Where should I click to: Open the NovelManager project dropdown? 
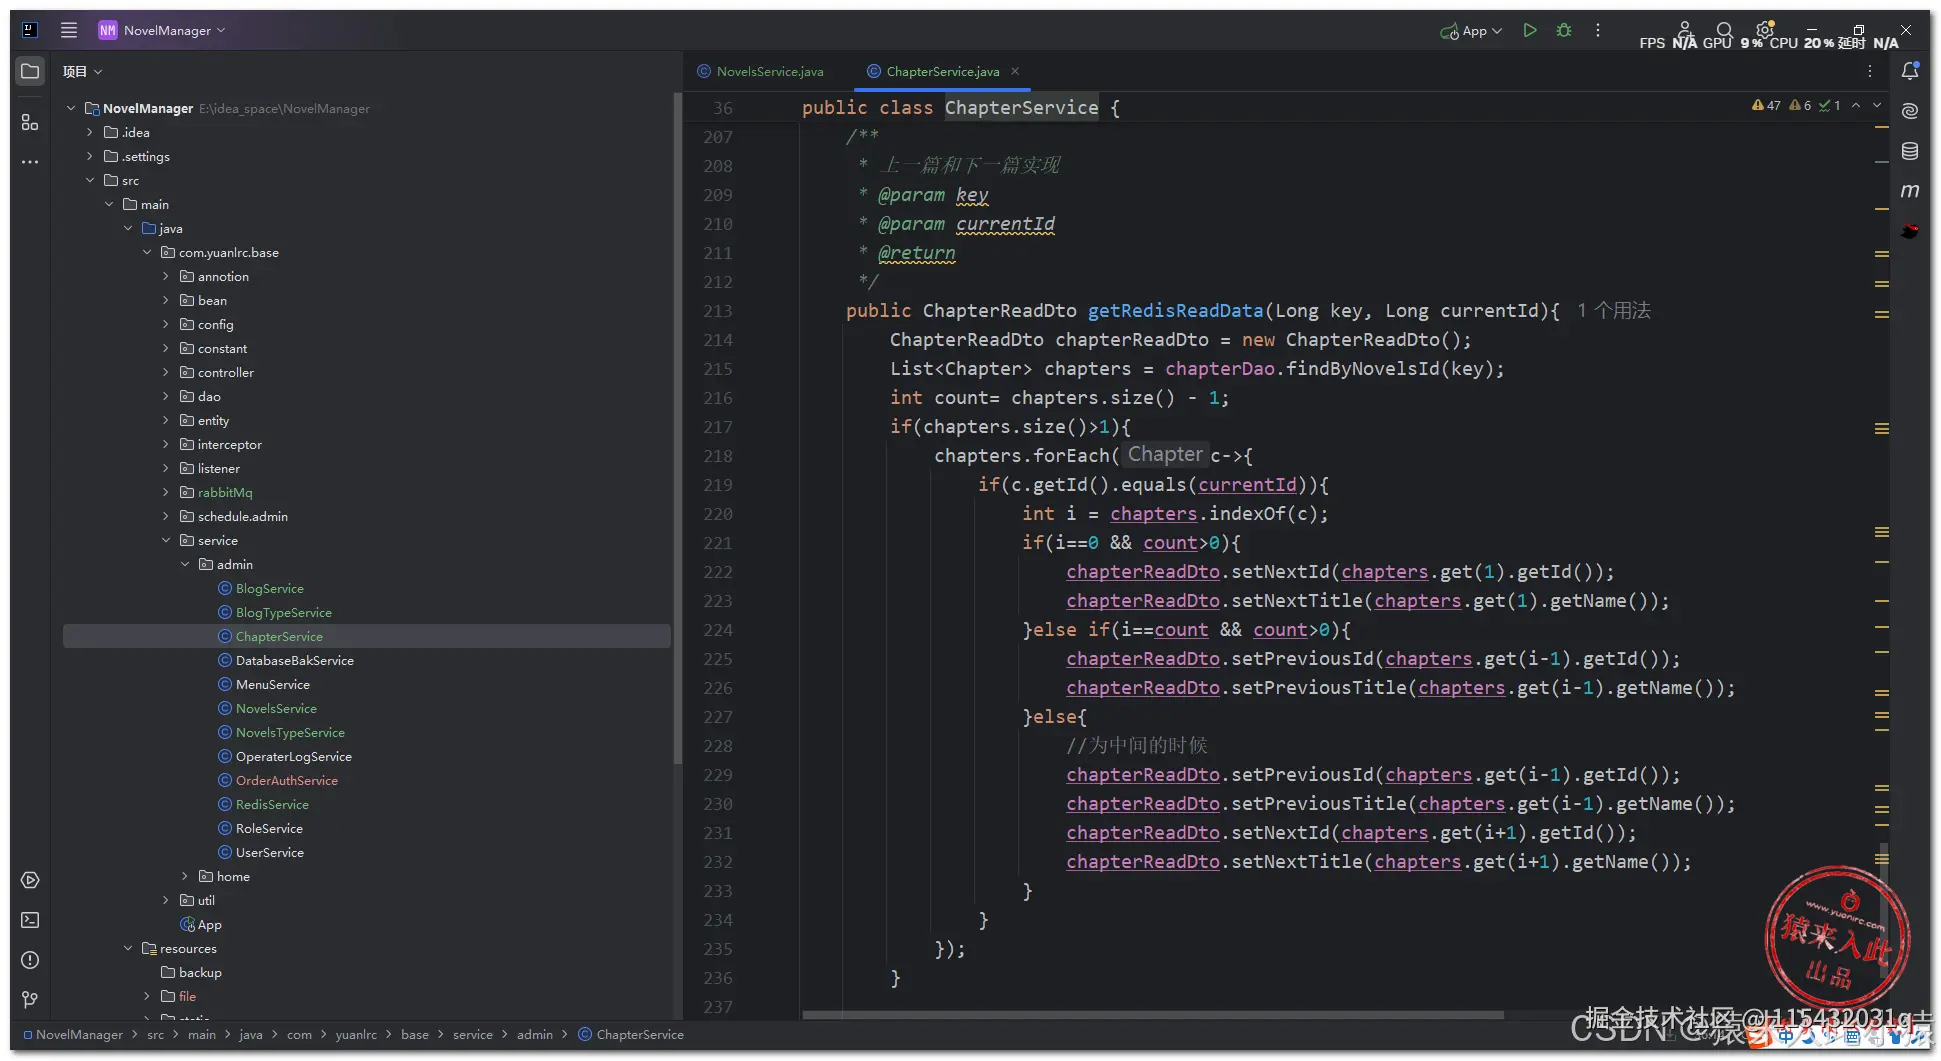[x=162, y=30]
